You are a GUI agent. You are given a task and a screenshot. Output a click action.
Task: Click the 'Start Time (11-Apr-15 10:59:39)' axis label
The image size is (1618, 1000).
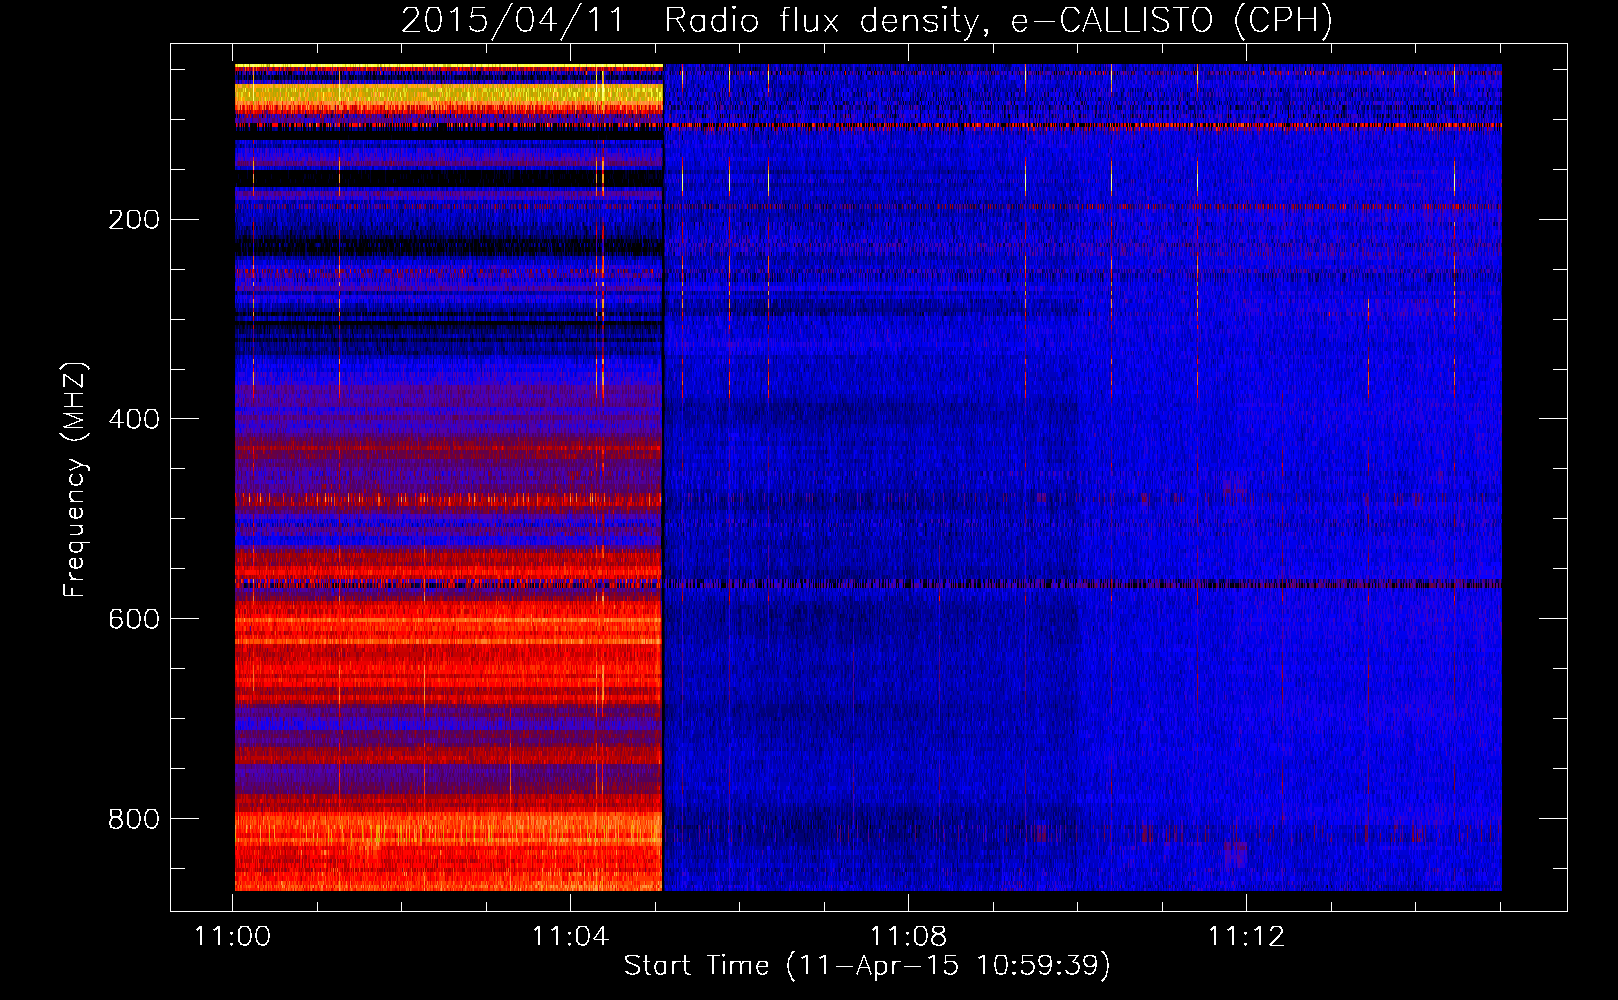pyautogui.click(x=867, y=966)
